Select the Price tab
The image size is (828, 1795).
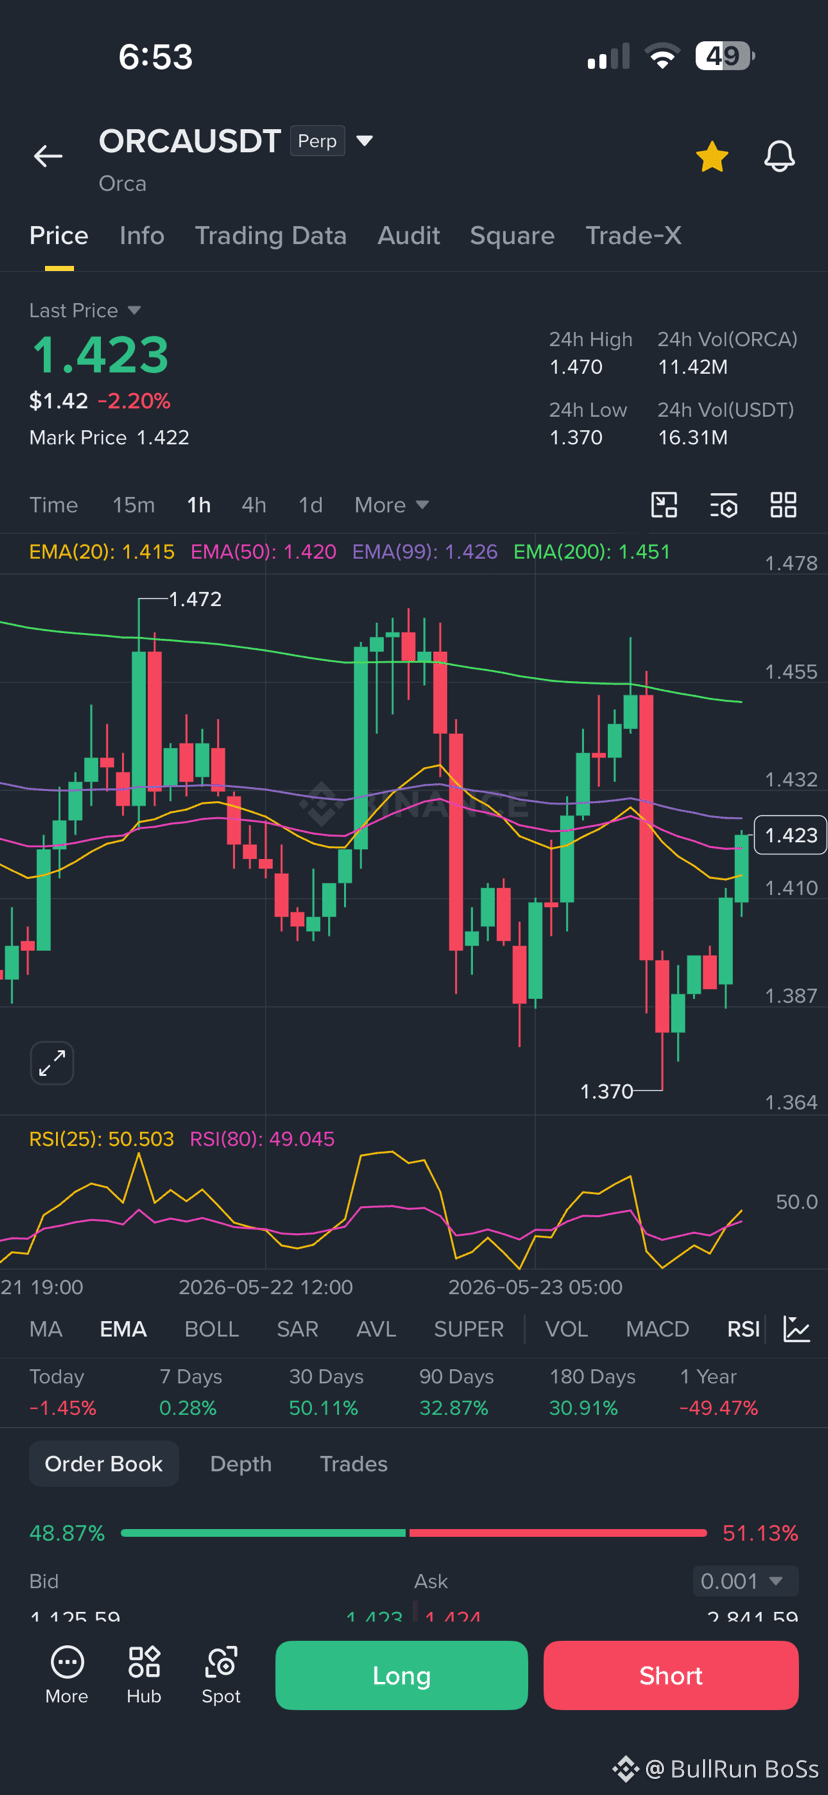click(59, 236)
